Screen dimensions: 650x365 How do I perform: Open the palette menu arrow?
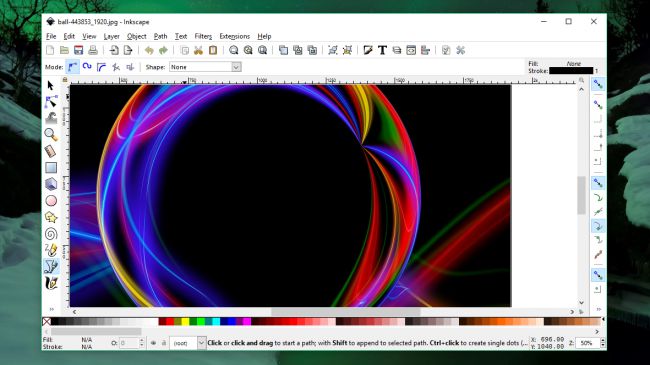point(603,319)
